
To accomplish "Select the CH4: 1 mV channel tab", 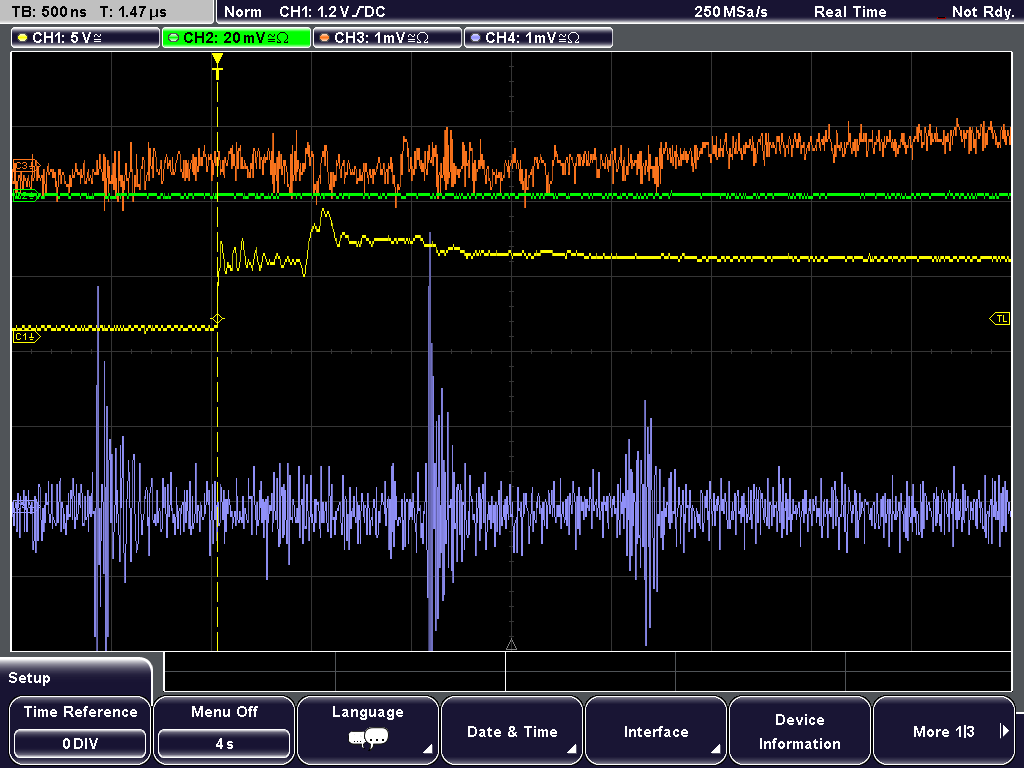I will point(538,38).
